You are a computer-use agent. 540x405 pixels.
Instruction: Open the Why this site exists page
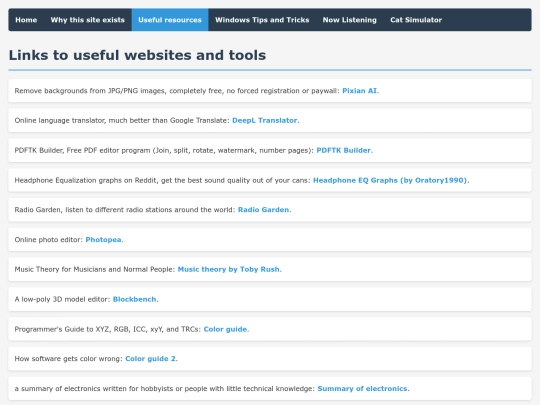click(87, 20)
